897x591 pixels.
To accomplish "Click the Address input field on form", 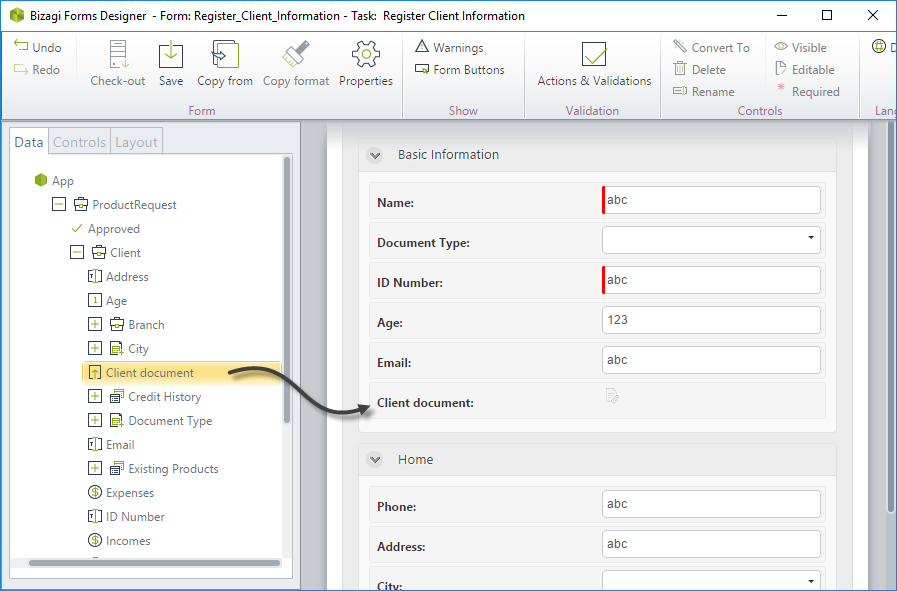I will (711, 544).
